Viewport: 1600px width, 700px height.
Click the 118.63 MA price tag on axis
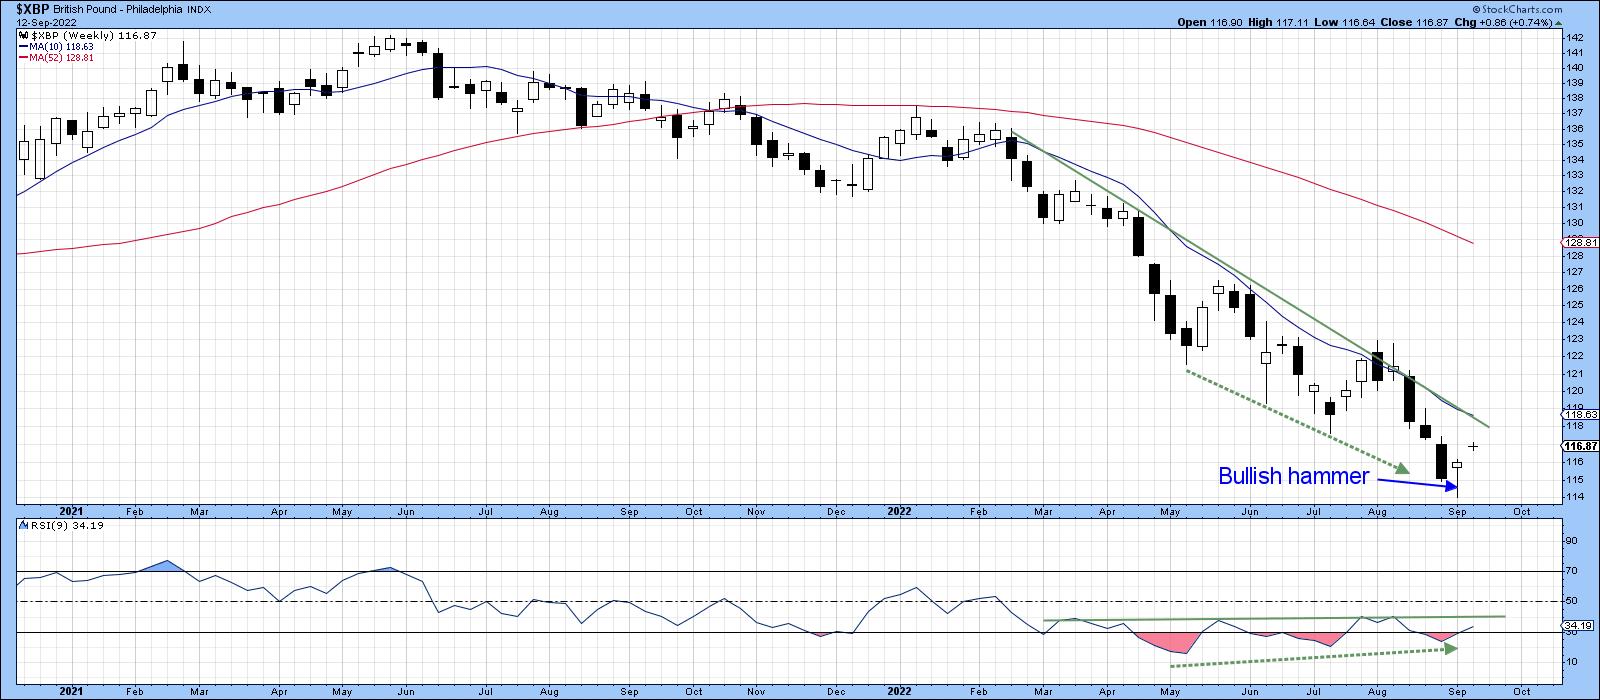coord(1580,413)
